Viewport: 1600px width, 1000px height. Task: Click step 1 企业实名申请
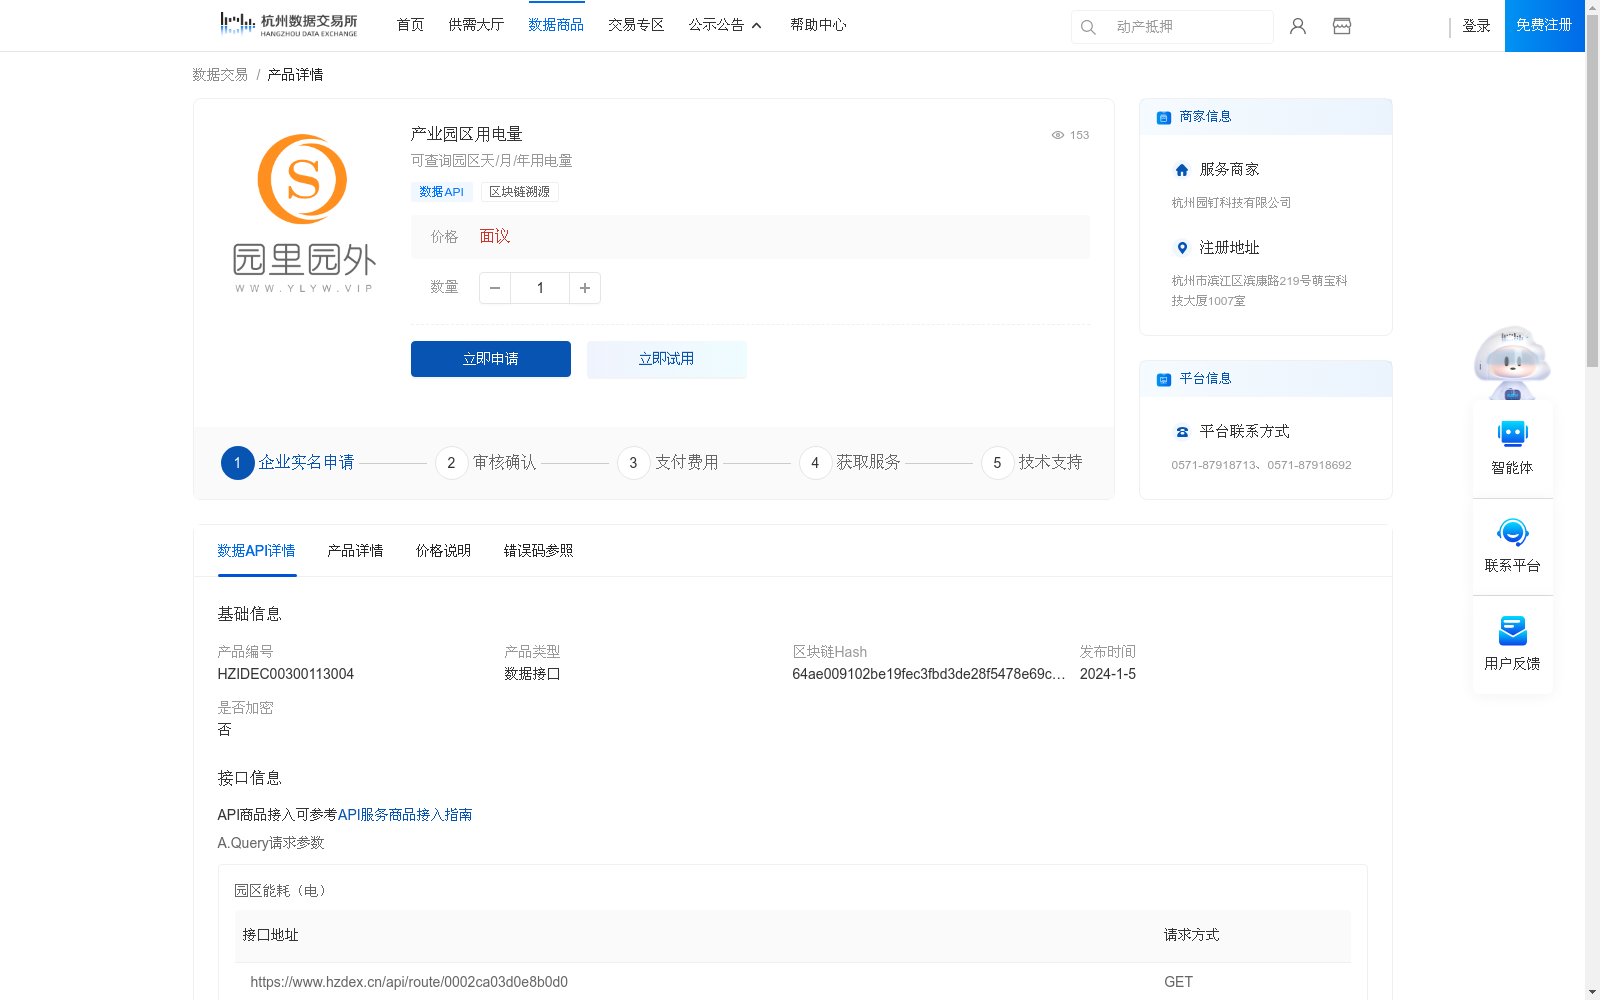288,462
